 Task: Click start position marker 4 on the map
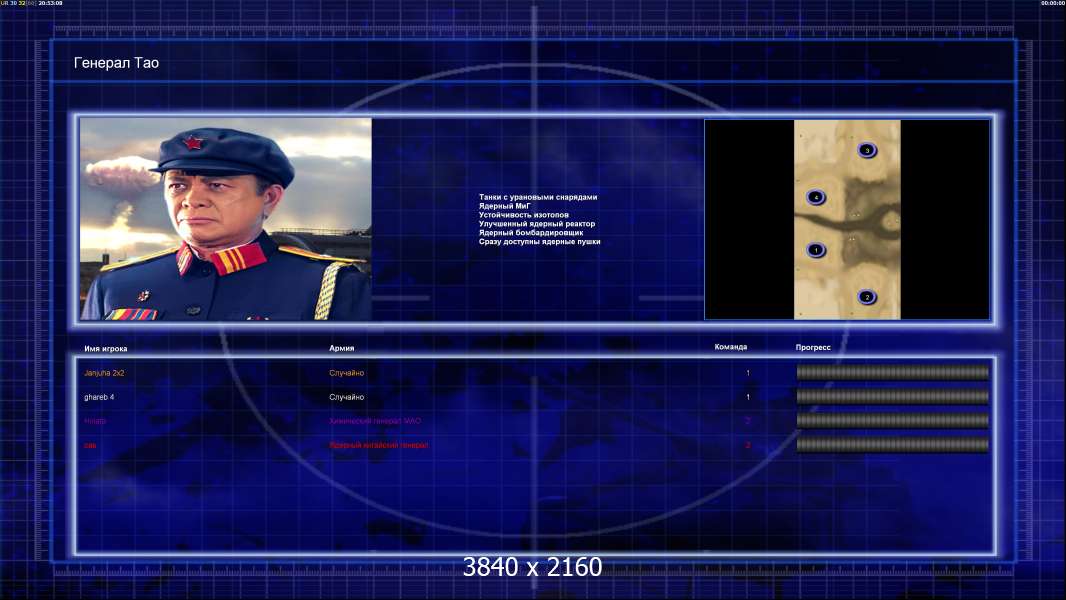[x=816, y=197]
